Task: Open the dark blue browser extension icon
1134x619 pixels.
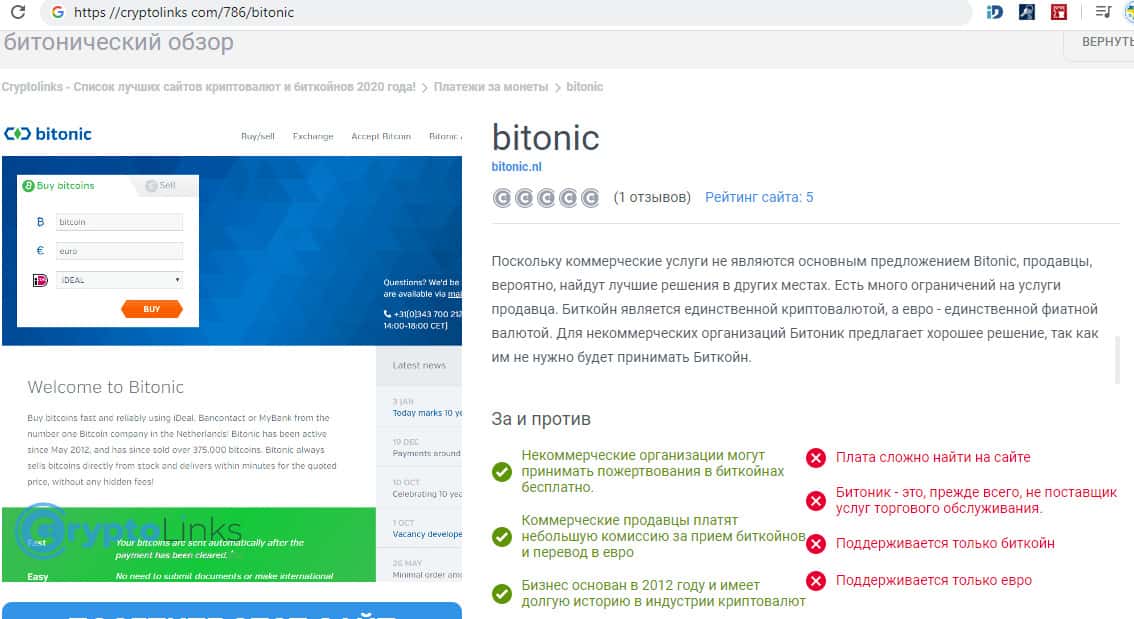Action: [1026, 12]
